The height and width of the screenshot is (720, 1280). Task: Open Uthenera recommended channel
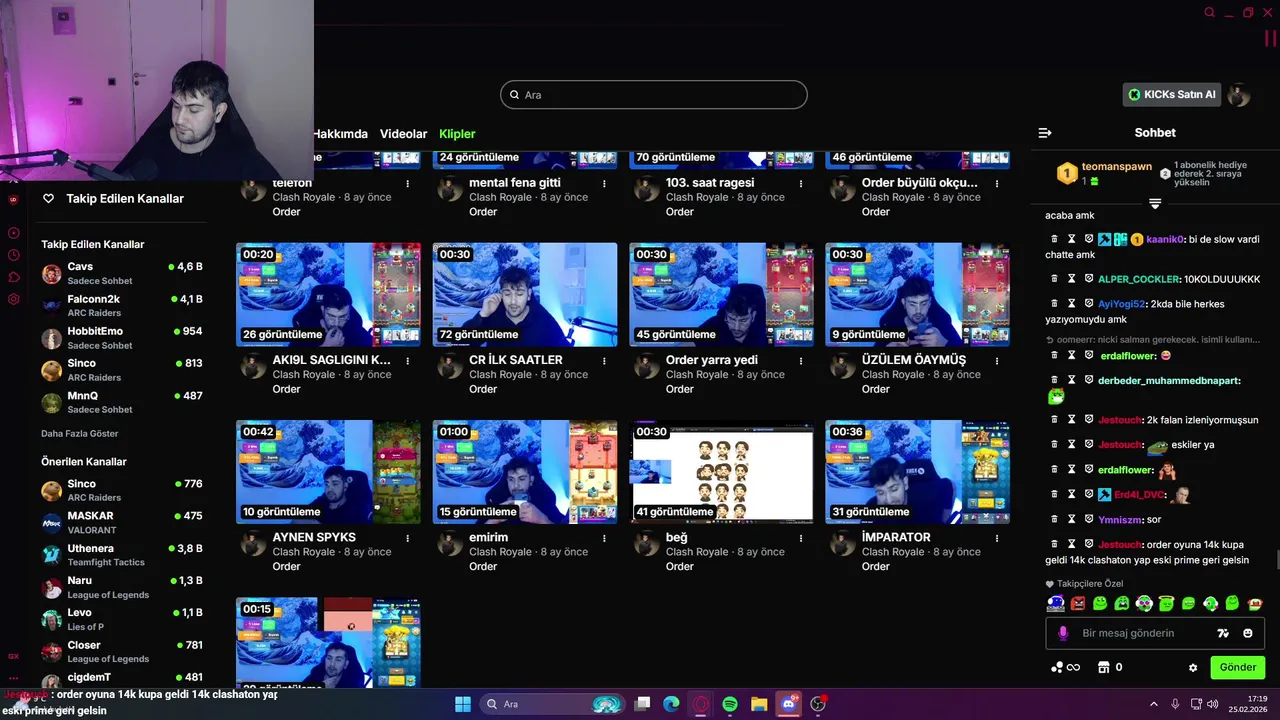[122, 555]
